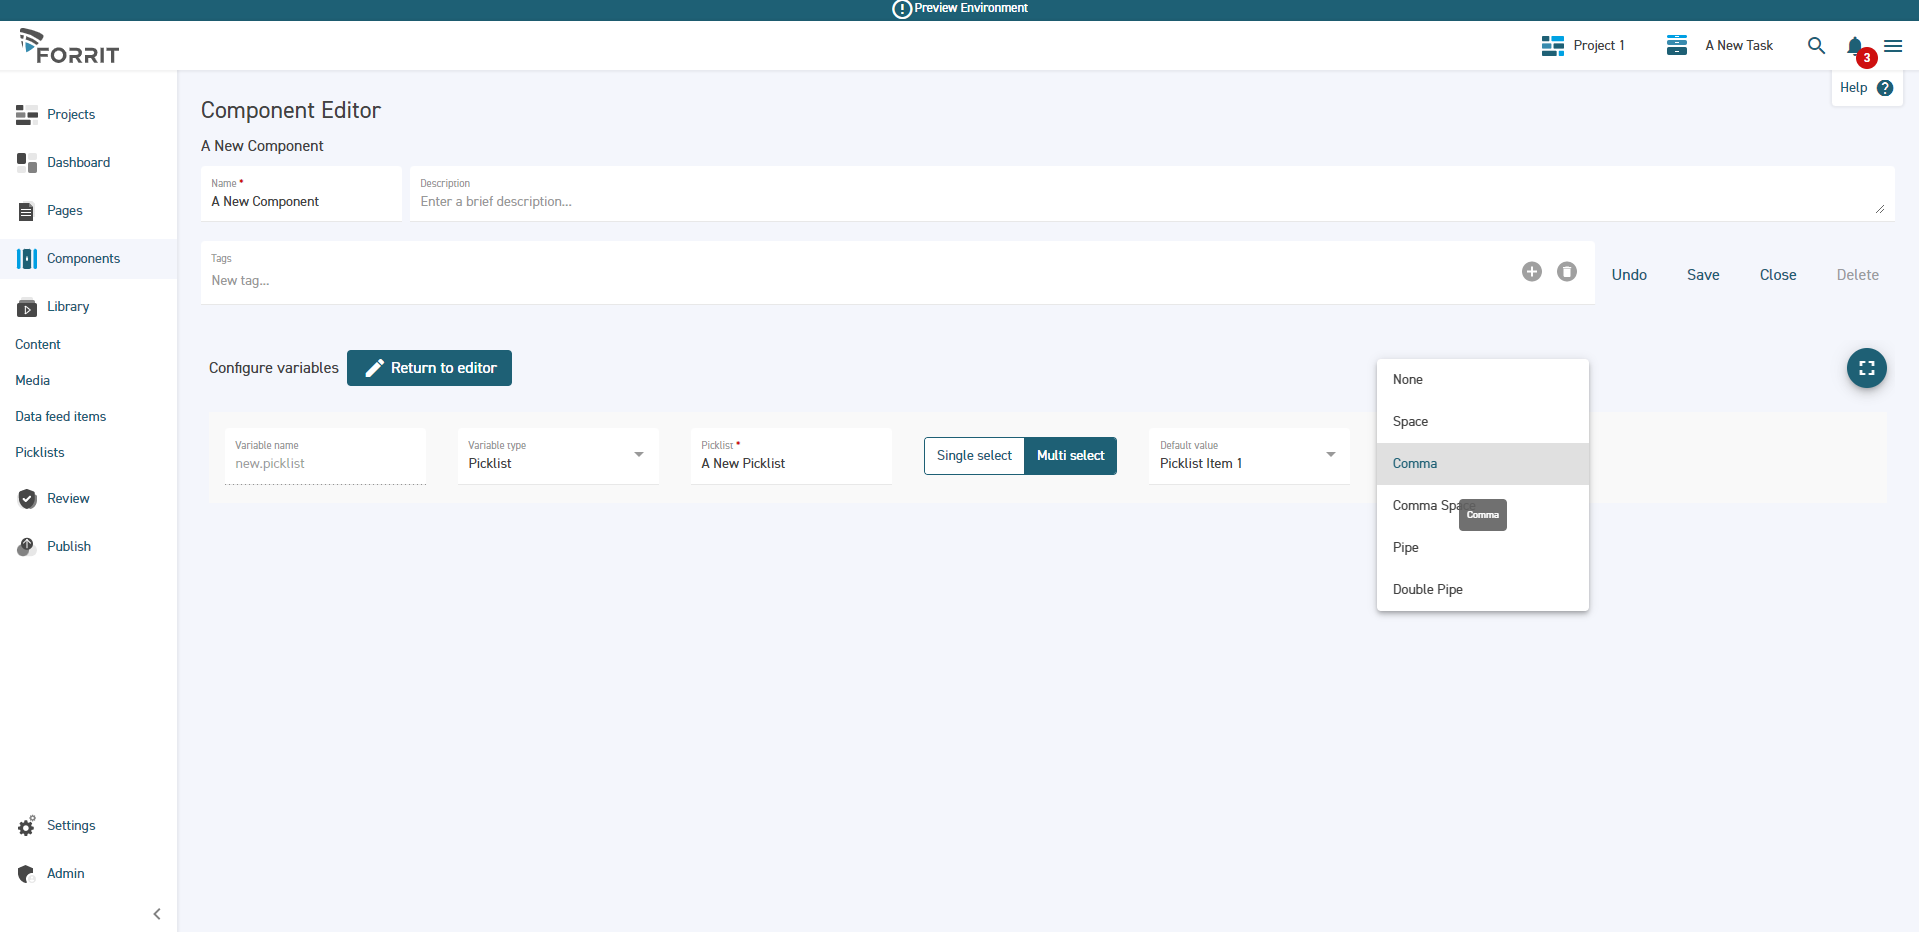
Task: Open the search magnifier icon
Action: point(1816,46)
